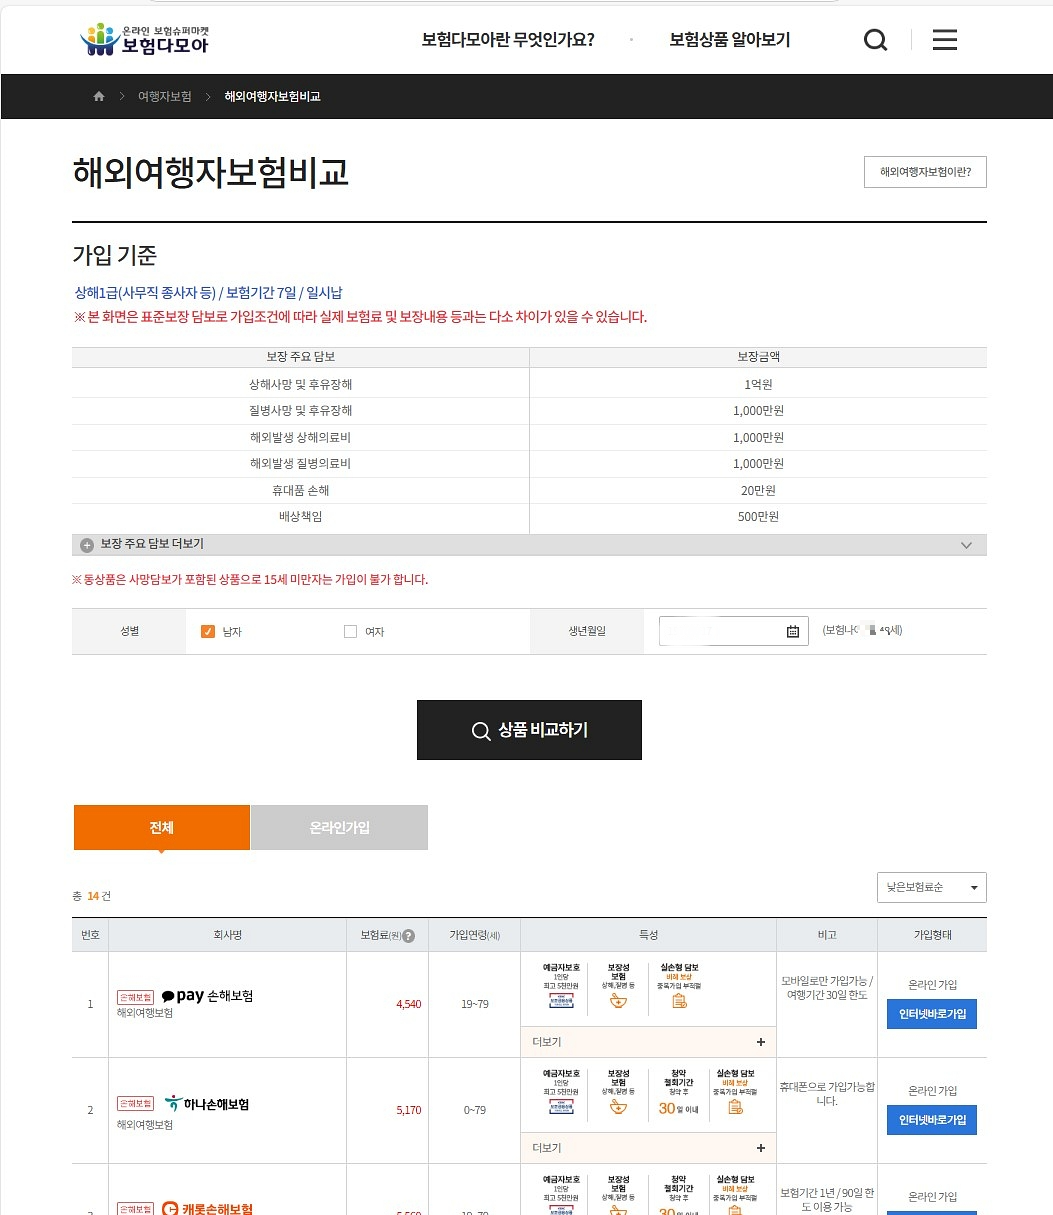Go to 여행자보험 breadcrumb
1053x1215 pixels.
(165, 97)
